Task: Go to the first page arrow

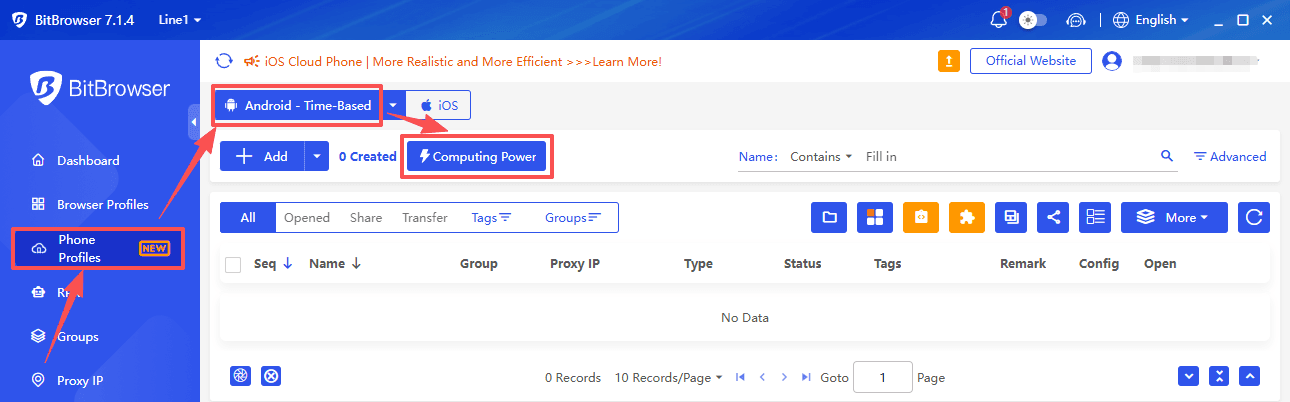Action: [740, 377]
